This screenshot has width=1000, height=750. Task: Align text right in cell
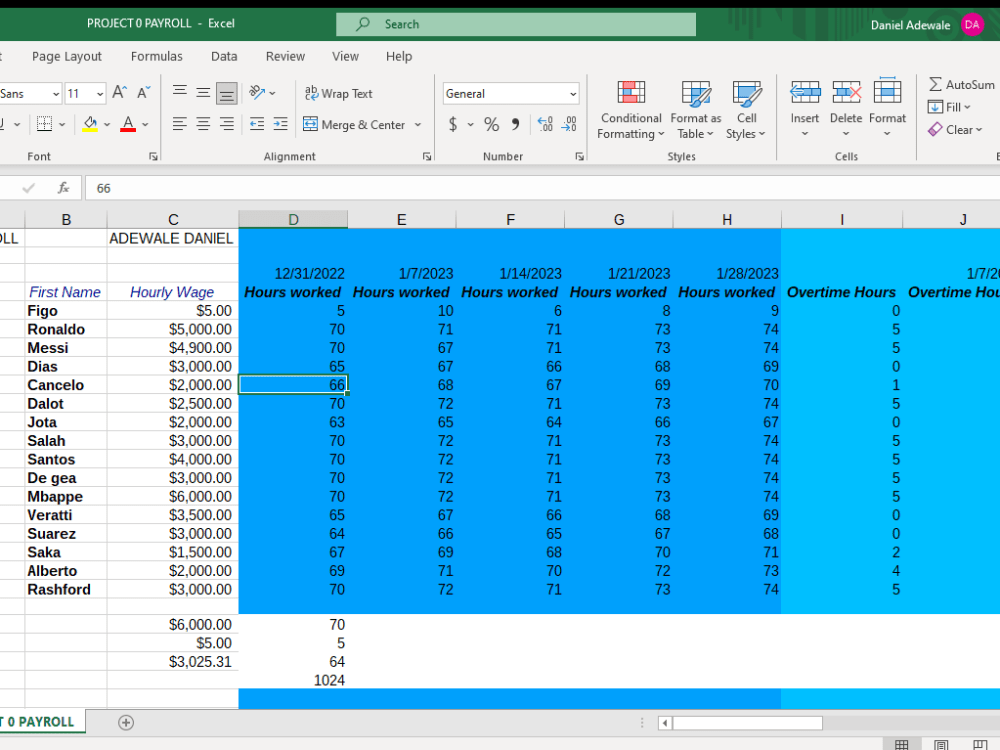[226, 124]
